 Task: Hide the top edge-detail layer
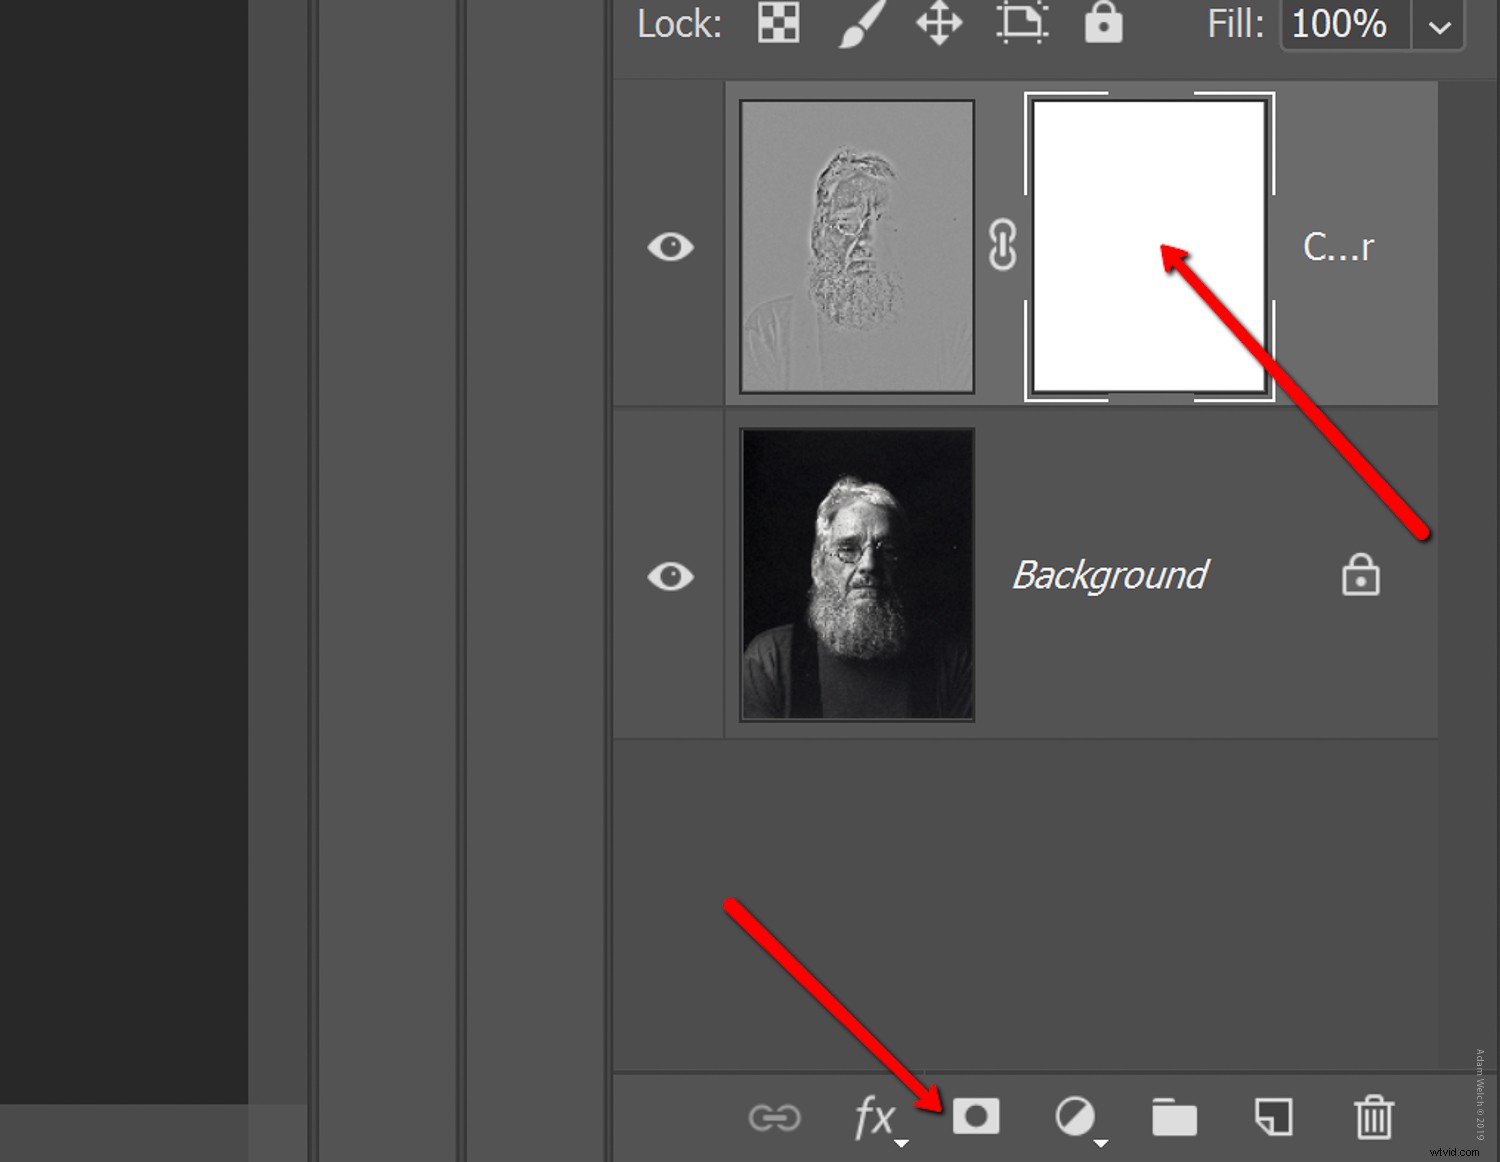[670, 245]
